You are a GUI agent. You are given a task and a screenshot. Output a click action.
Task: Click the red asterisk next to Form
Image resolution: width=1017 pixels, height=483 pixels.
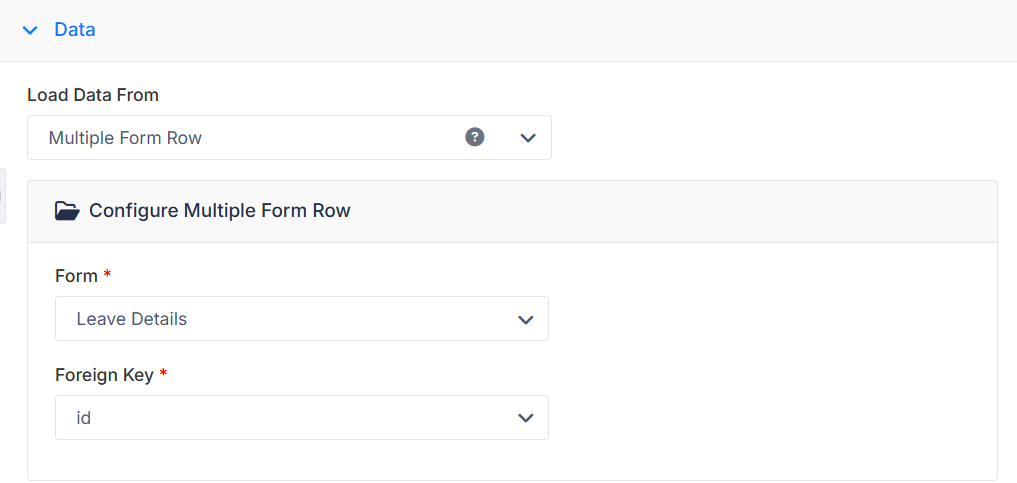pos(107,275)
